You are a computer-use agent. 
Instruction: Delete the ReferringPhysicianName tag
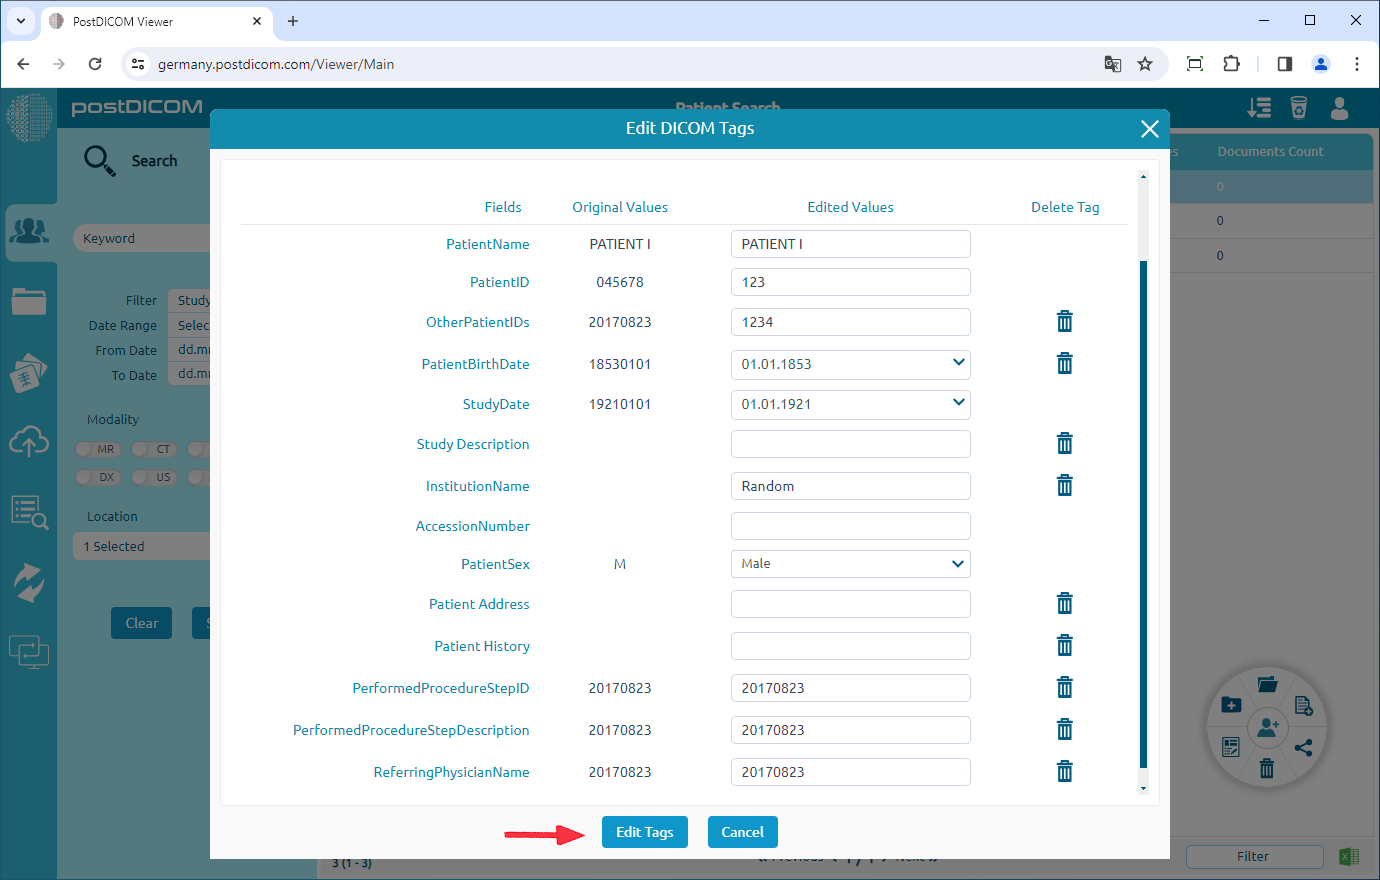tap(1065, 771)
